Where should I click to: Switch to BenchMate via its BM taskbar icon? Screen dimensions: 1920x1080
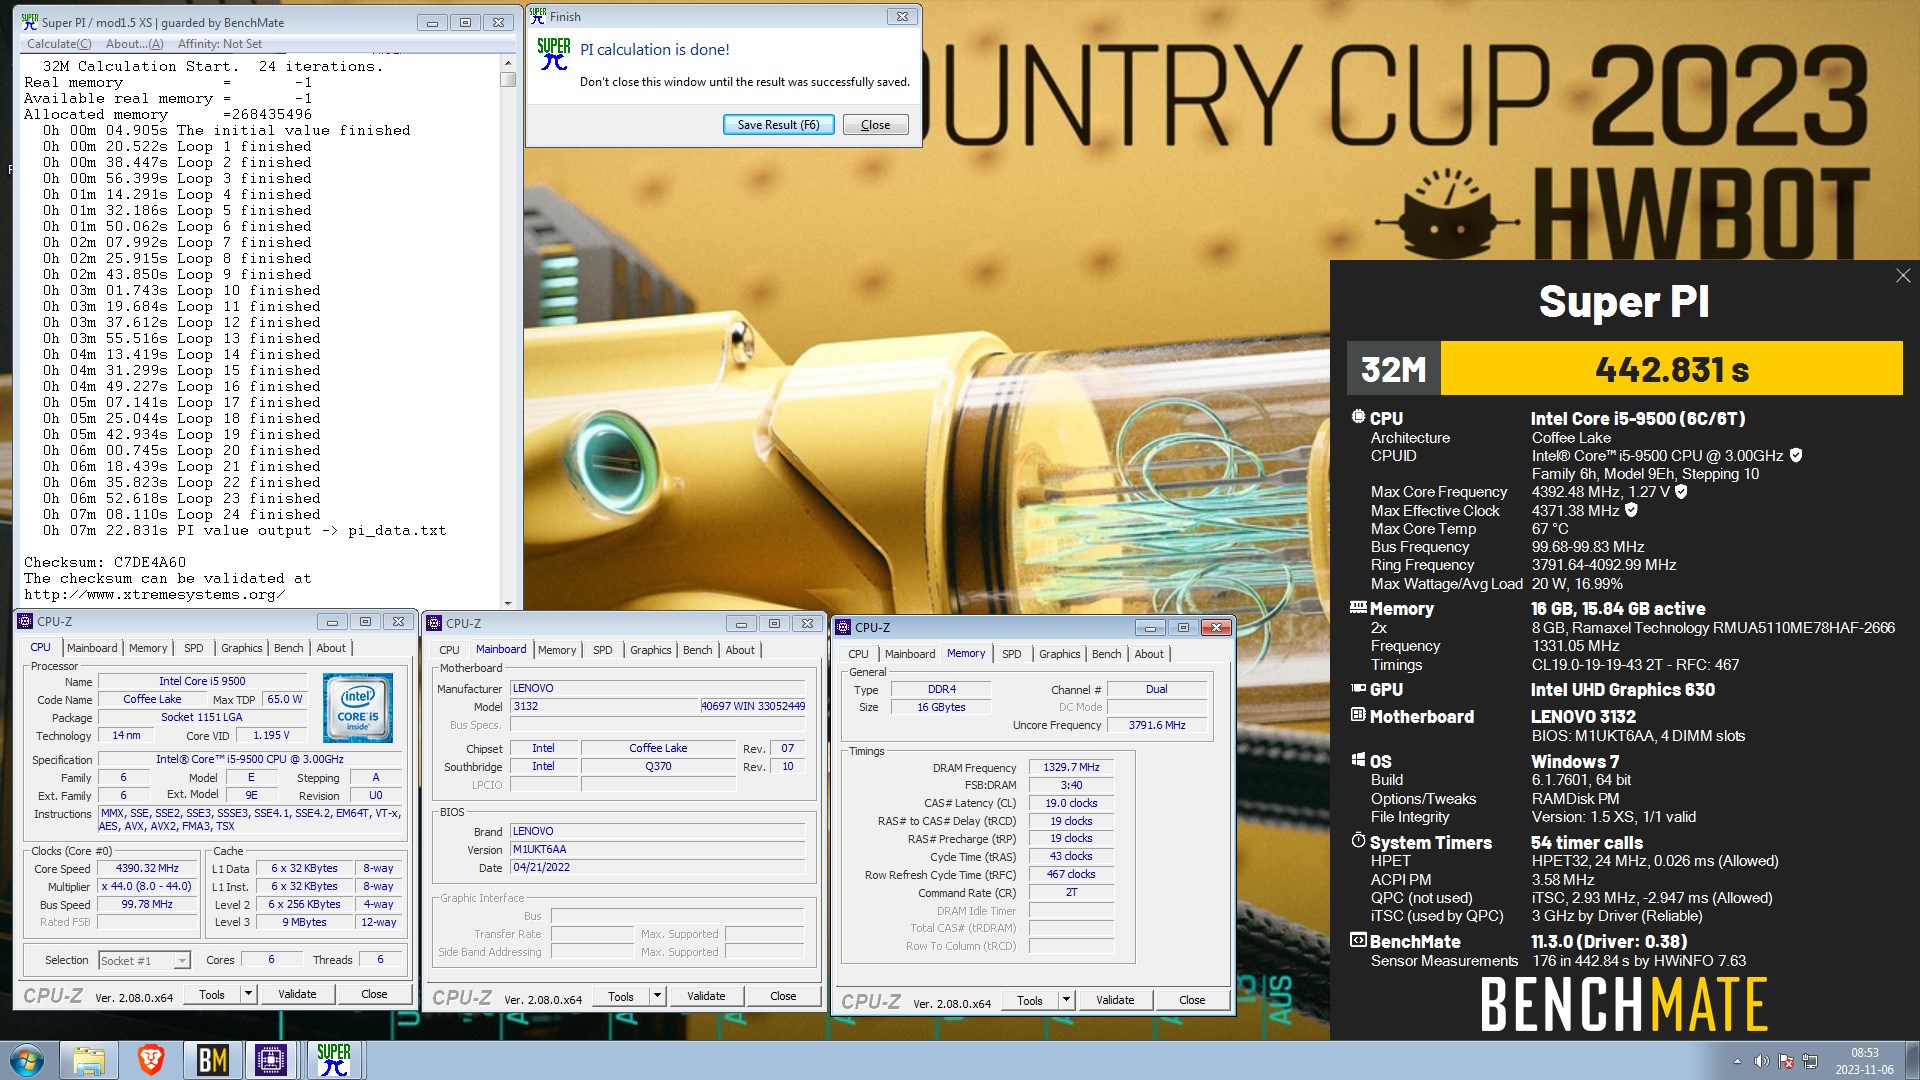point(212,1060)
